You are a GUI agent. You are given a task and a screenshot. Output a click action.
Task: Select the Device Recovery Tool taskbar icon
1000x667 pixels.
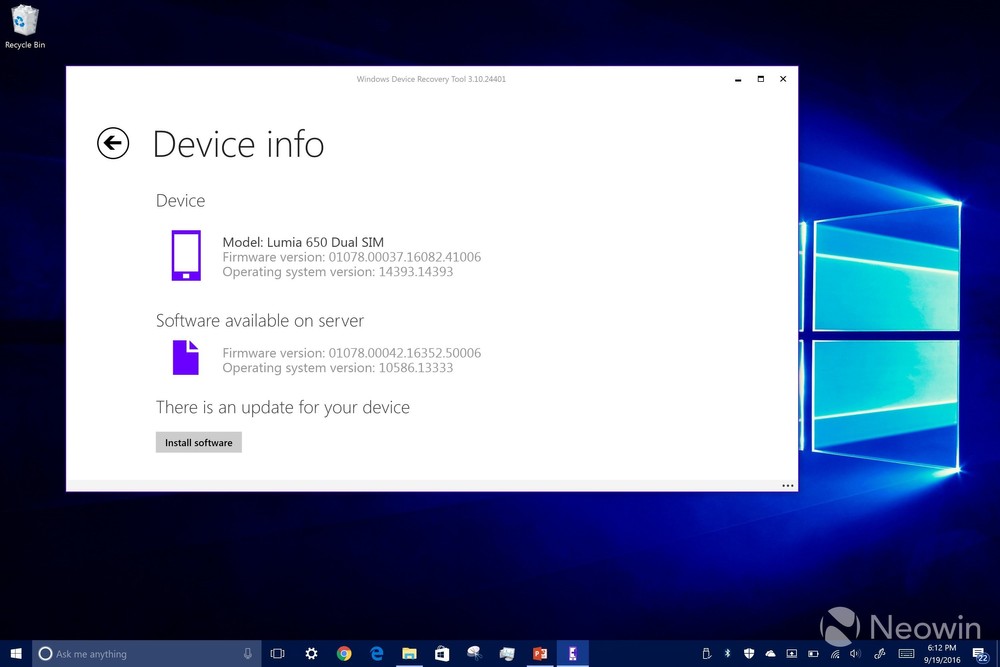[x=573, y=654]
